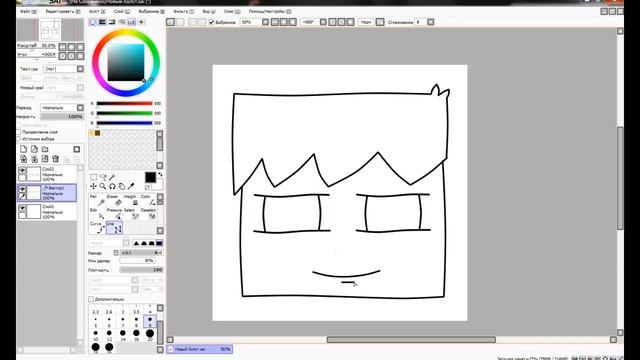Choose the vector Select tool

131,214
